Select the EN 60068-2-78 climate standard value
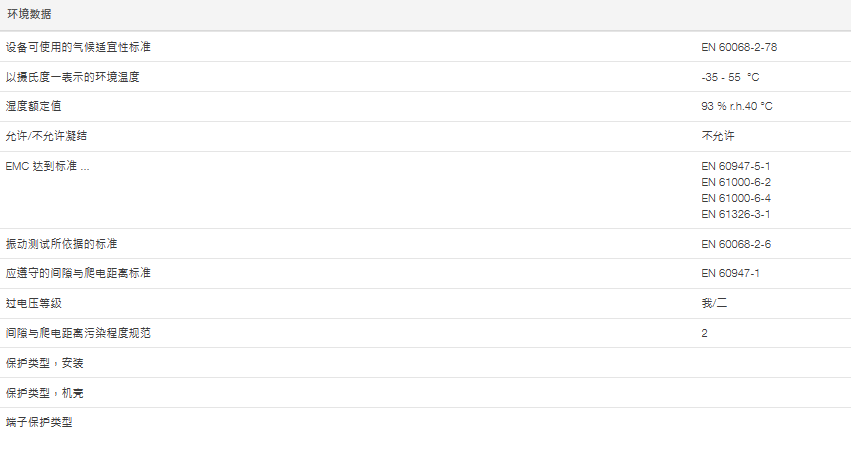The image size is (851, 452). [739, 47]
